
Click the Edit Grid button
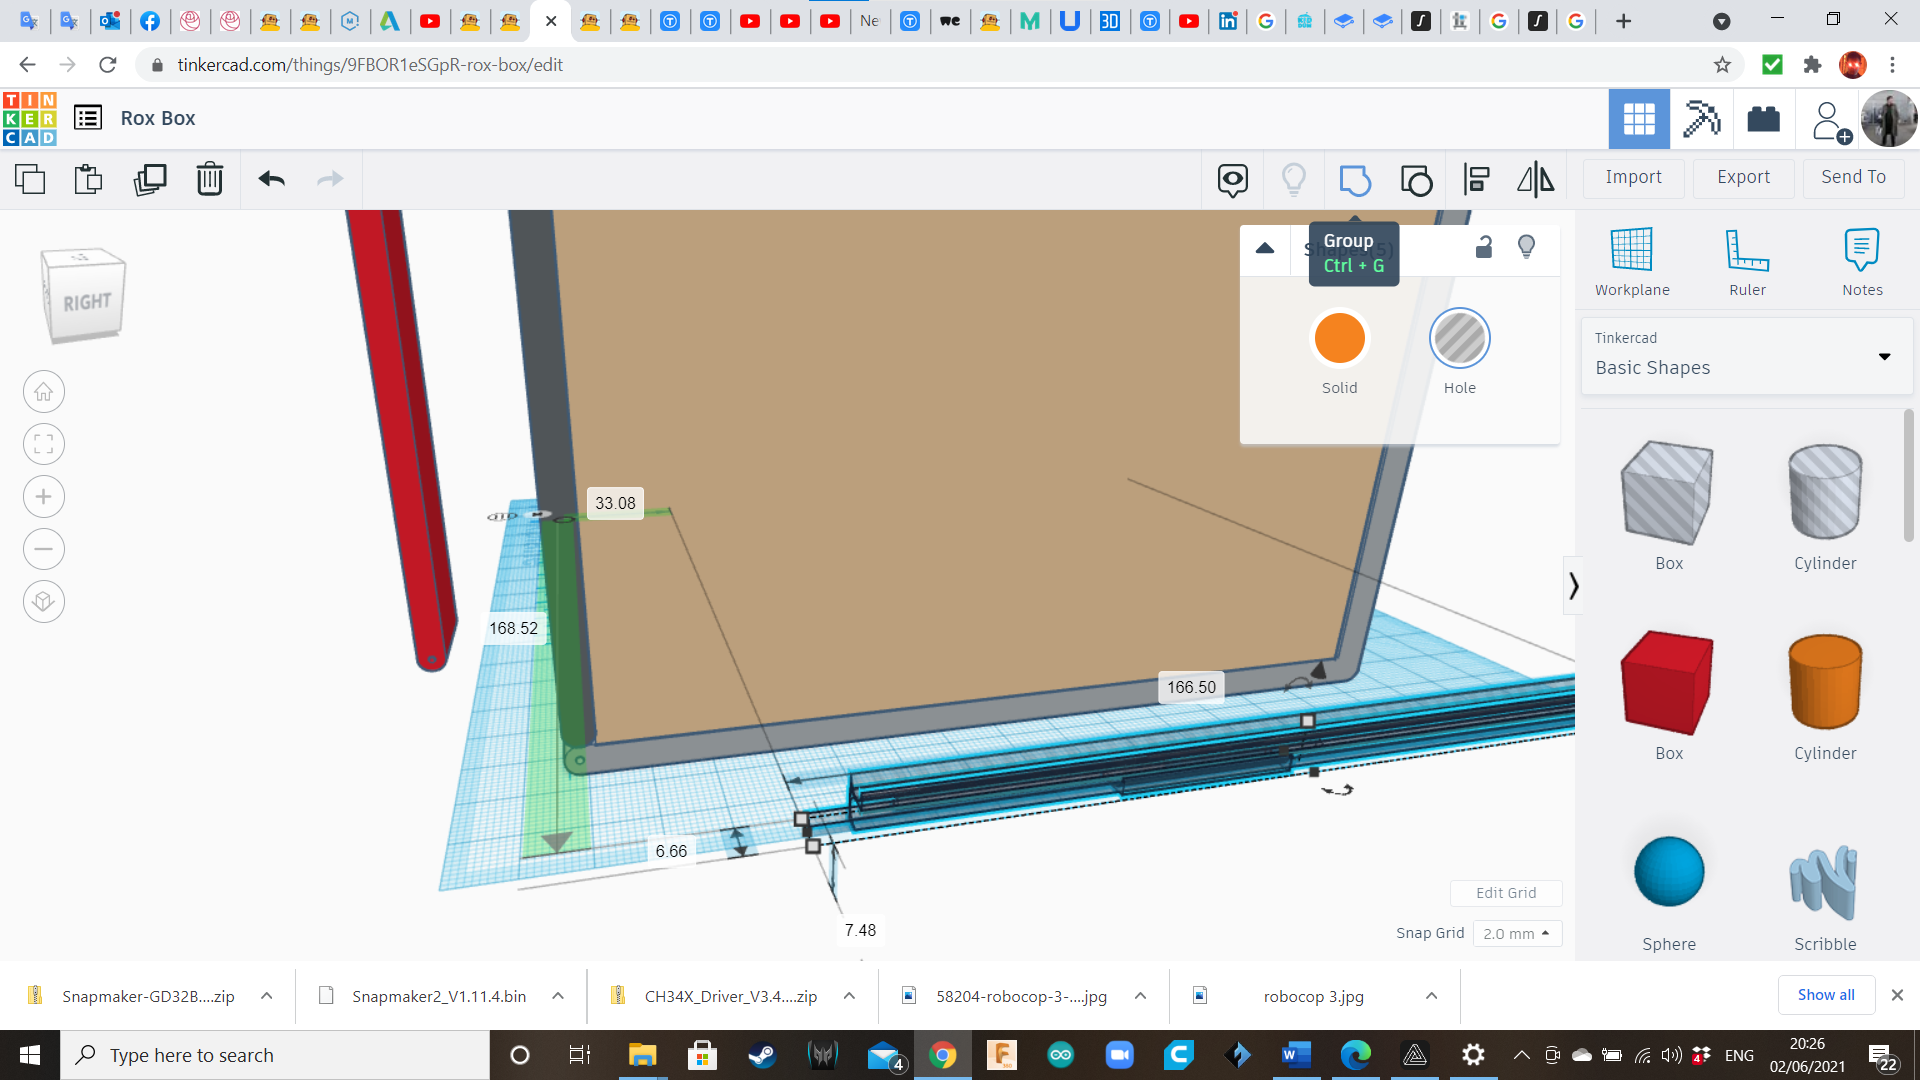tap(1506, 893)
